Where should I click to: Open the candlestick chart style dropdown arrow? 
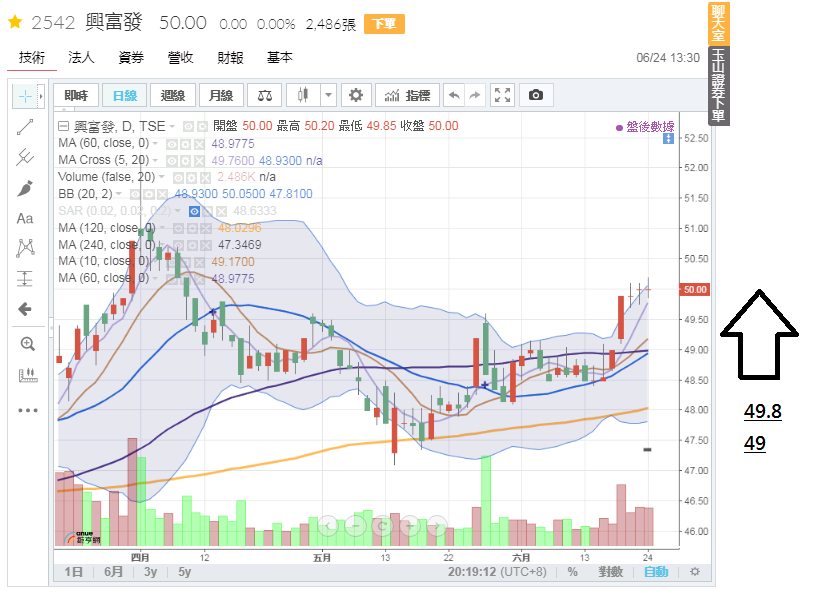click(328, 95)
